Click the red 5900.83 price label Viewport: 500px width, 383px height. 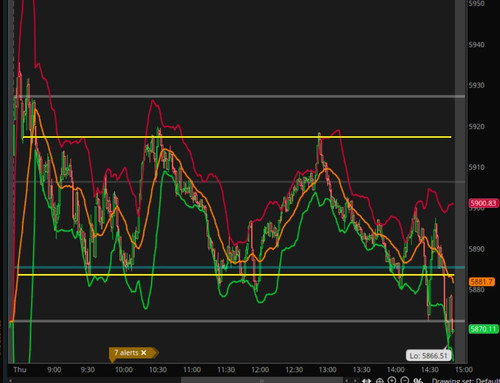tap(483, 203)
